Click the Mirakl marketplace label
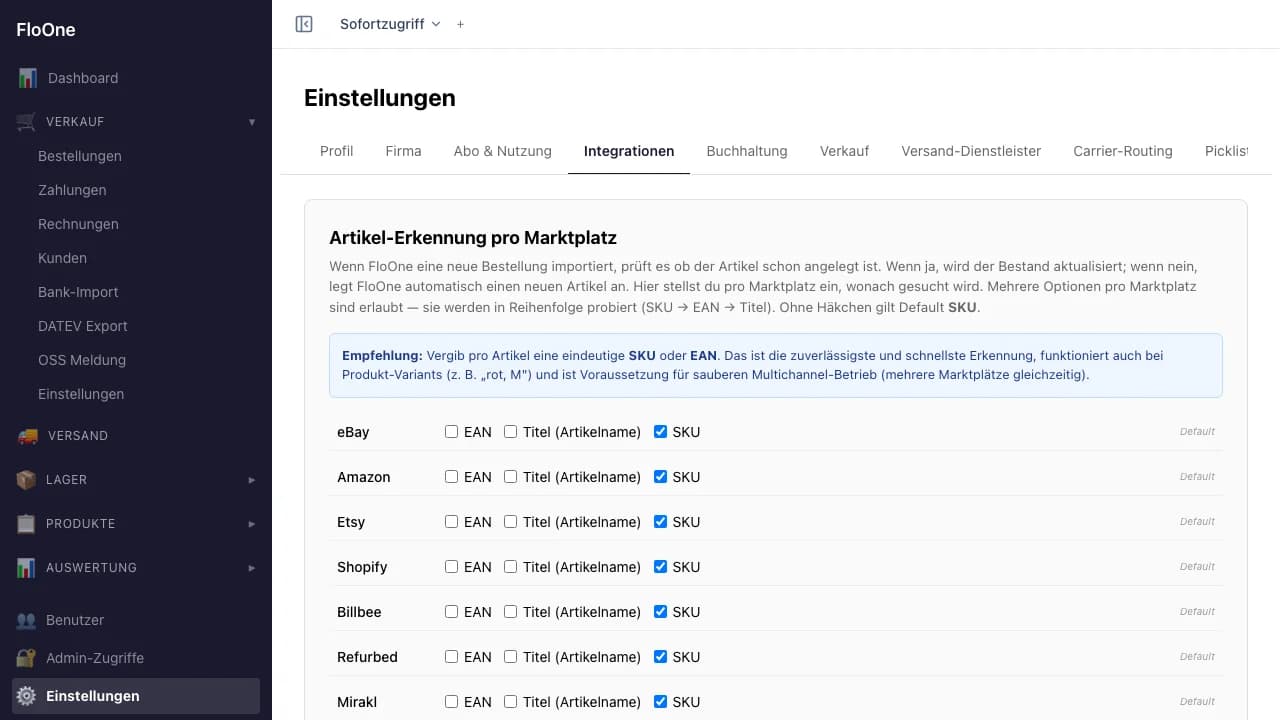This screenshot has height=720, width=1280. tap(357, 702)
